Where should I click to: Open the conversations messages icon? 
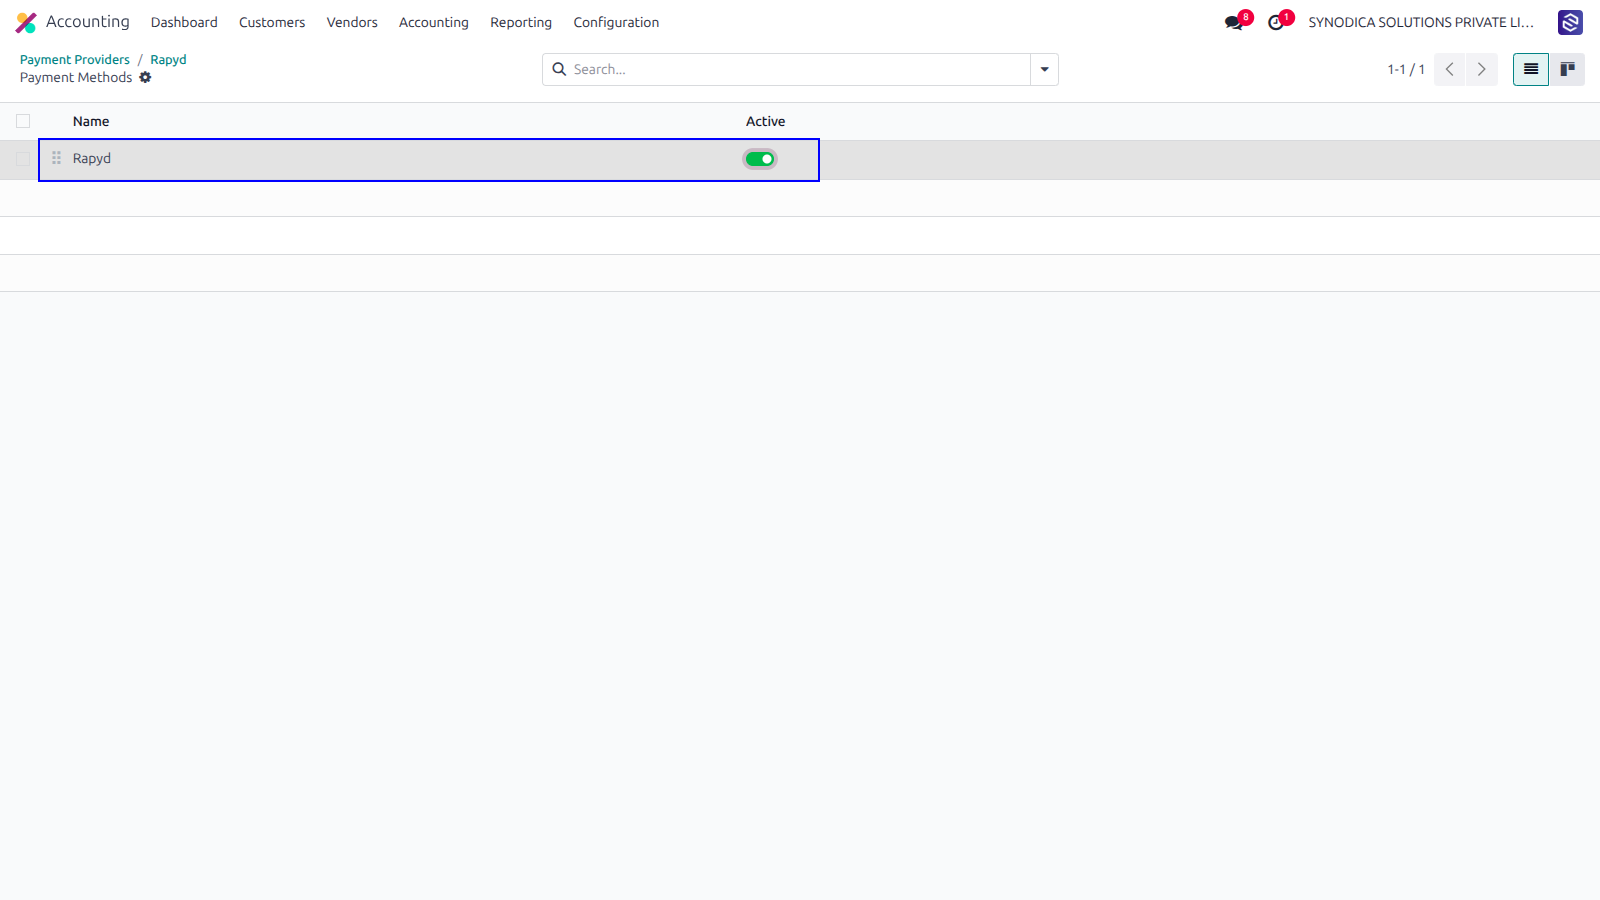1234,22
